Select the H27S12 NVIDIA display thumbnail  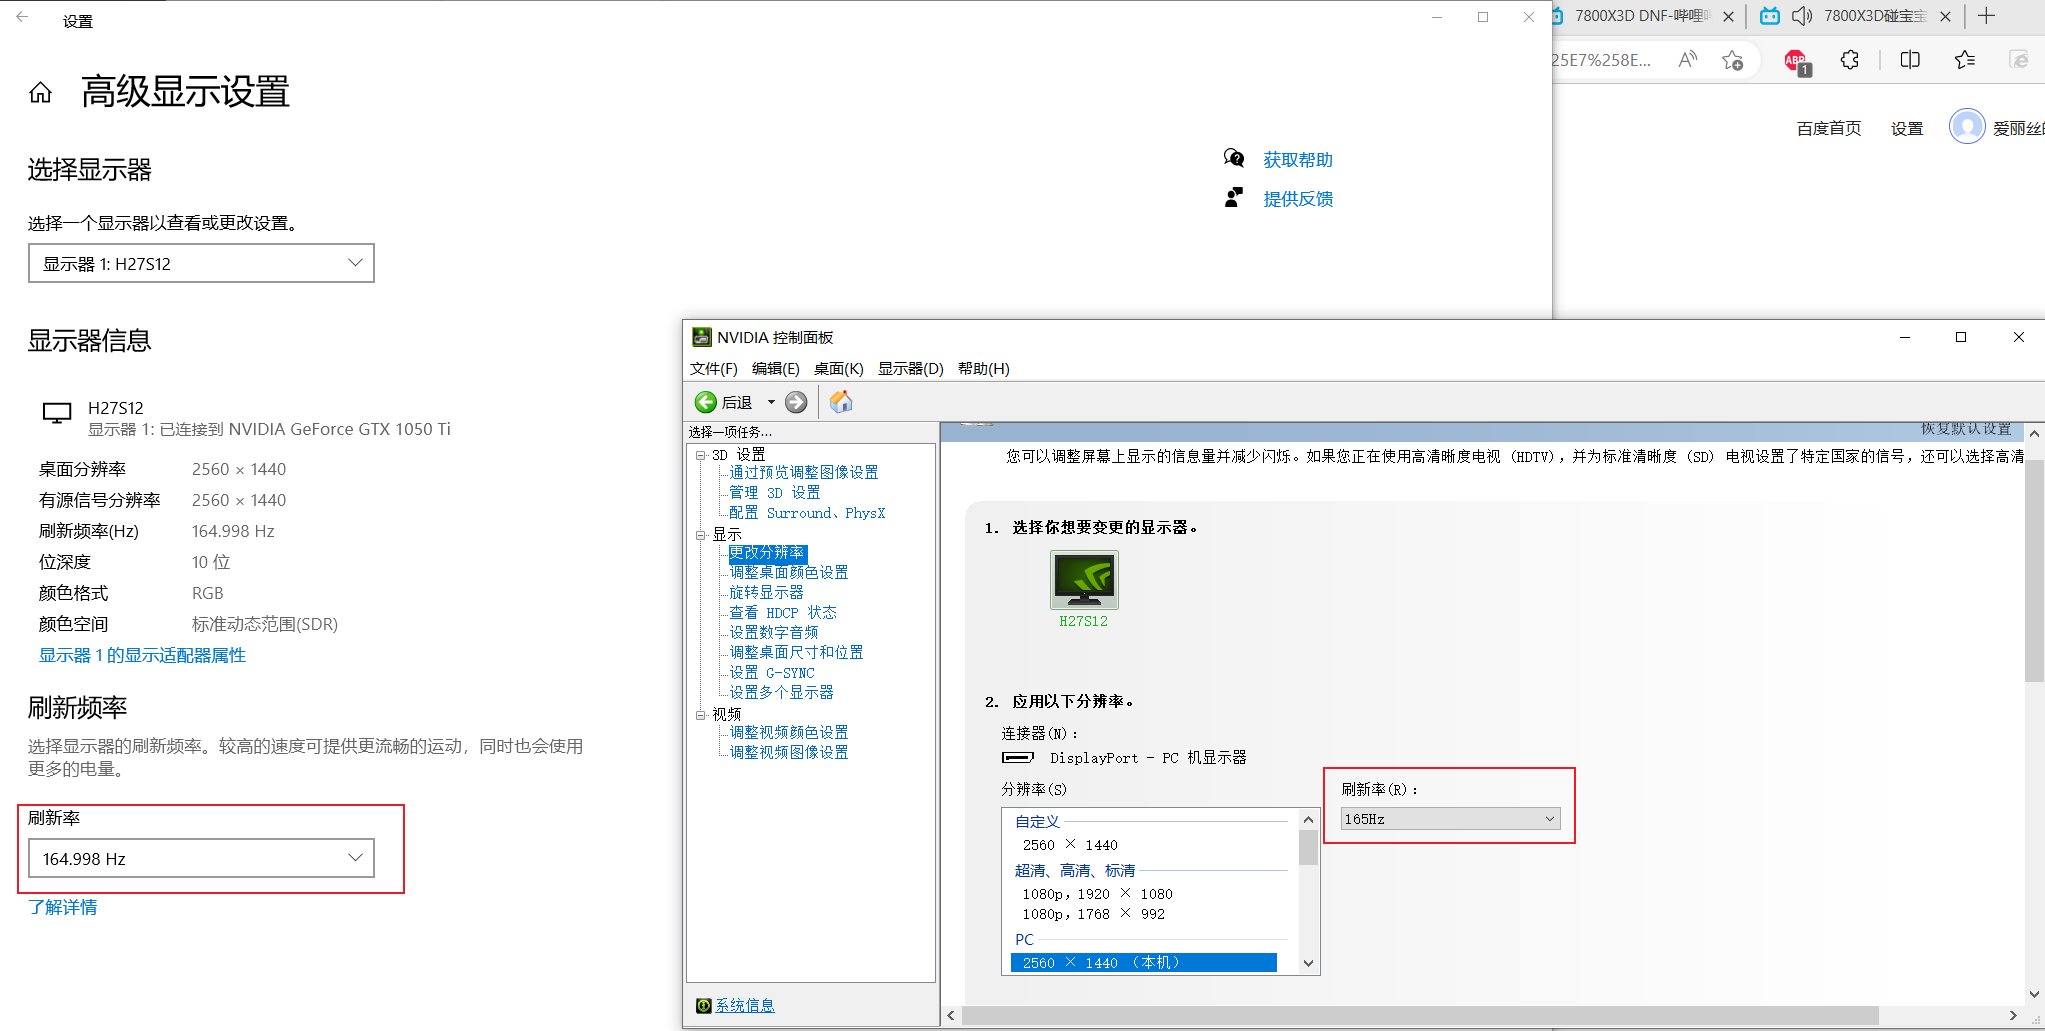[1084, 579]
